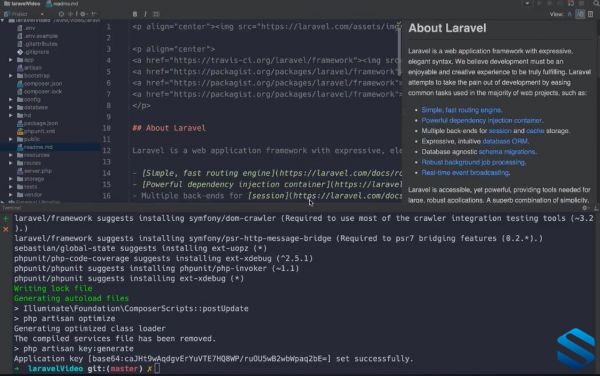600x376 pixels.
Task: Click the third markdown toolbar icon after italic
Action: (x=156, y=14)
